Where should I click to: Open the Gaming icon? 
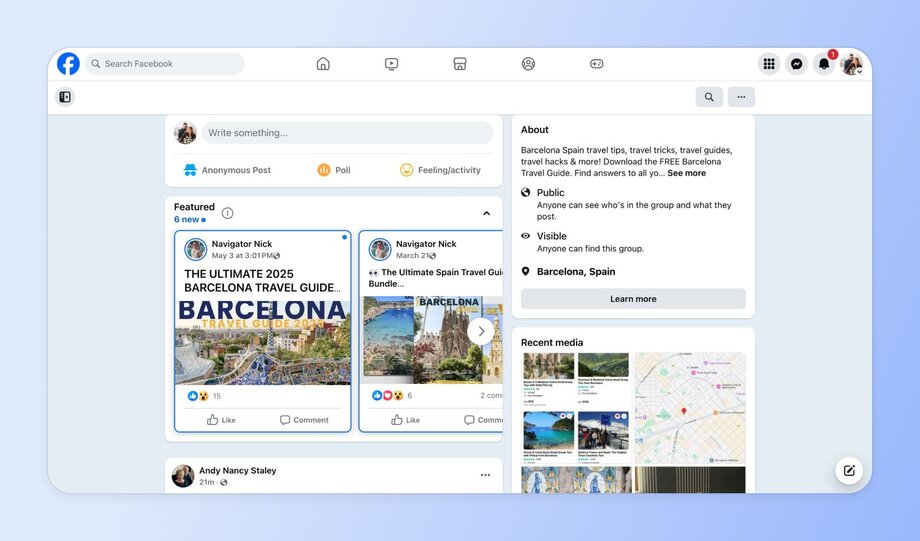pos(597,63)
